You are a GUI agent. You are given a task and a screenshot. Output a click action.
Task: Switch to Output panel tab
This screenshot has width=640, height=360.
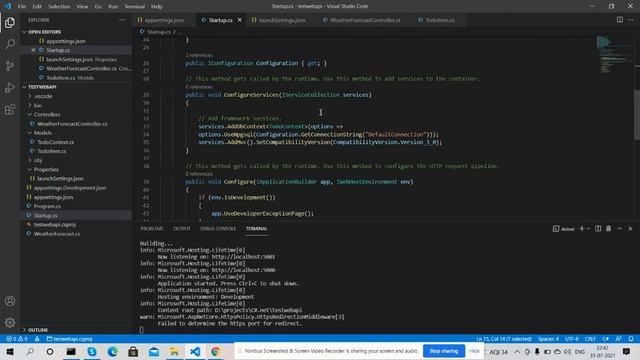tap(182, 229)
